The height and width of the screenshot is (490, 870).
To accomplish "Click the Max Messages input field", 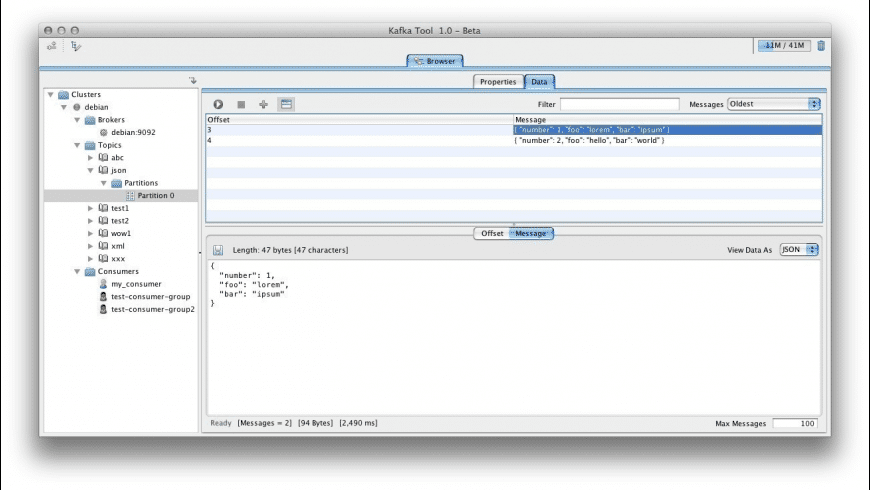I will (795, 423).
